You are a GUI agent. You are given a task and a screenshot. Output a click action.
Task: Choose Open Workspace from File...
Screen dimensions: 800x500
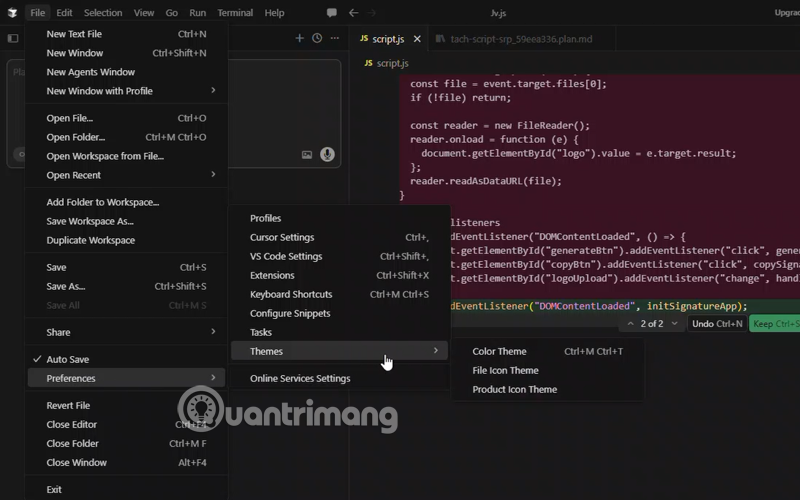point(126,156)
